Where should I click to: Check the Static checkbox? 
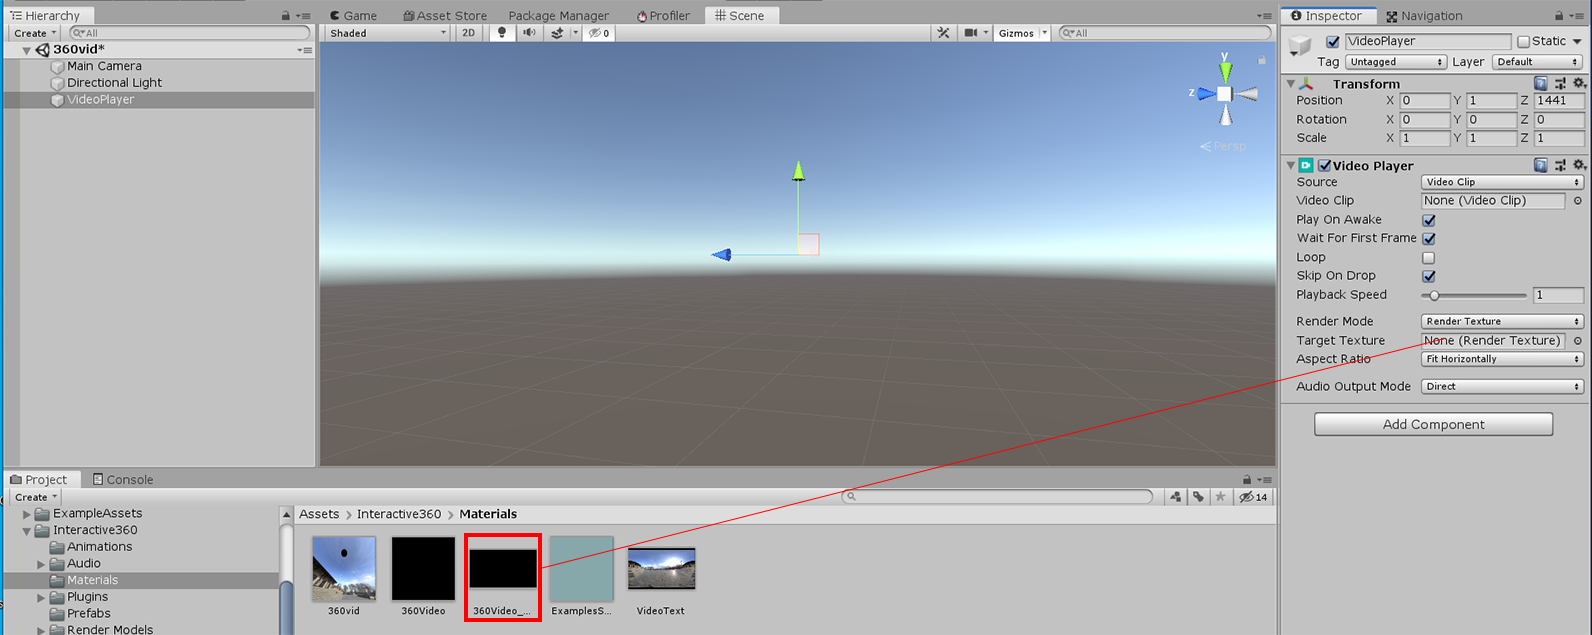coord(1523,42)
